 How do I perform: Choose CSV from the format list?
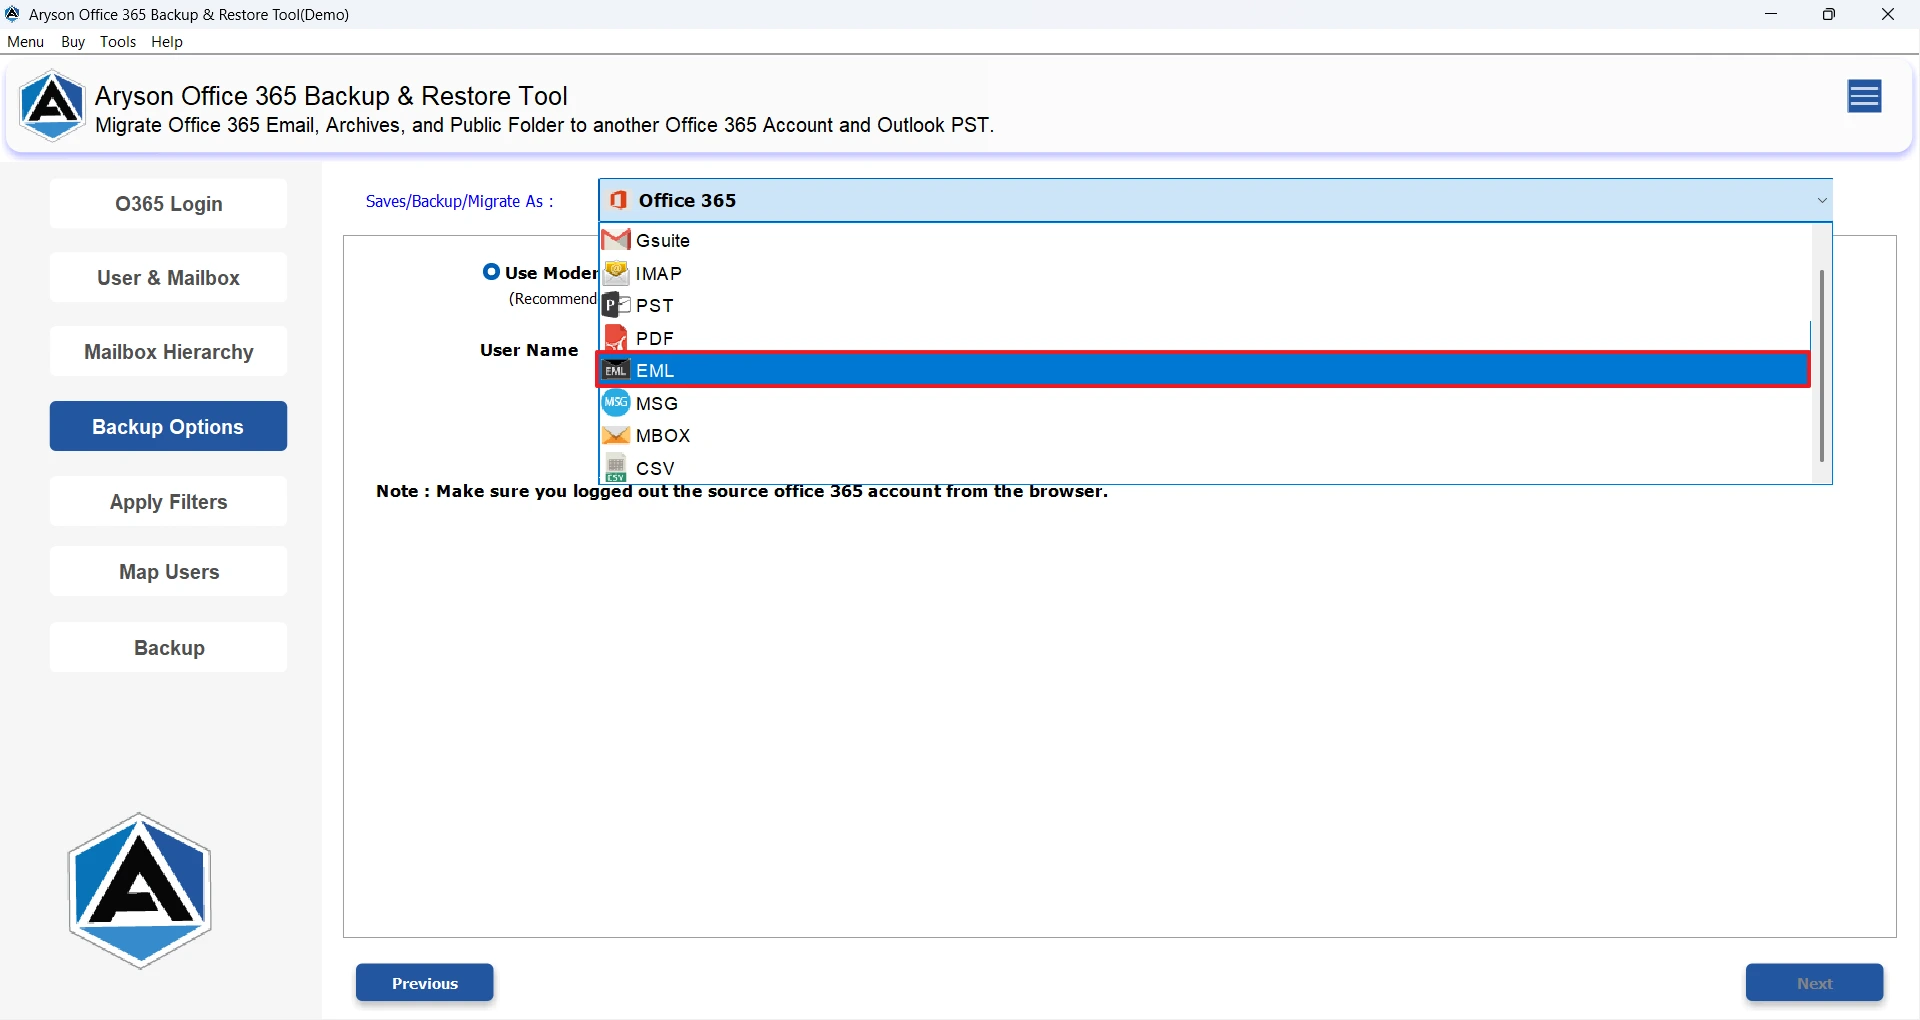(x=1205, y=468)
